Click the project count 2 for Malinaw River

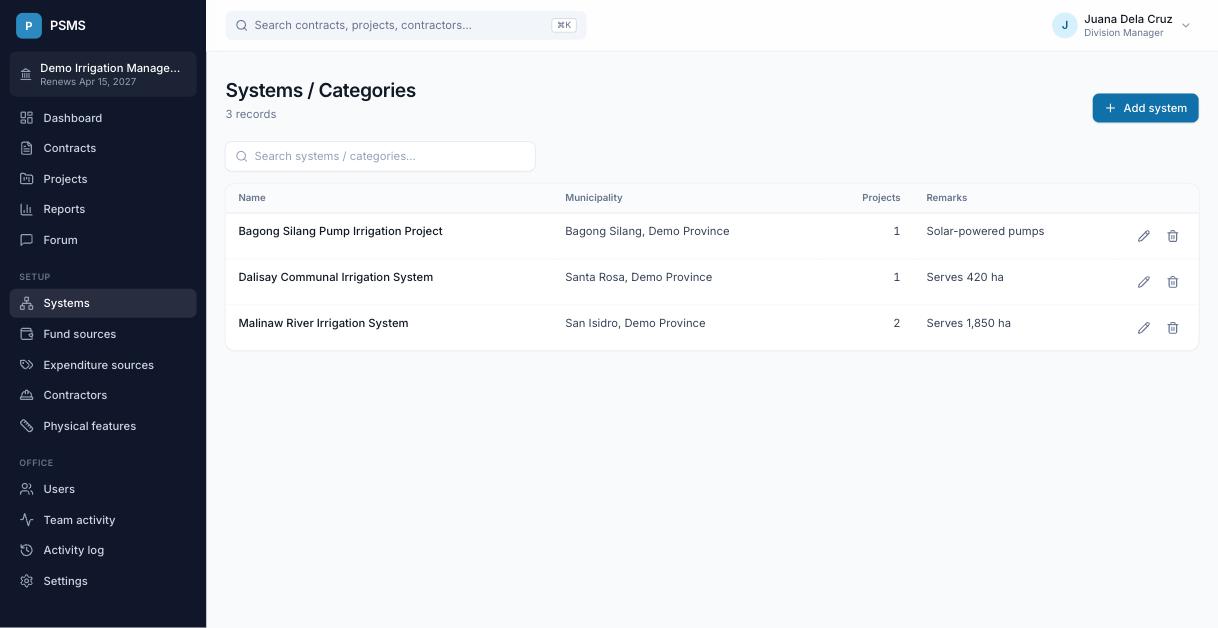click(x=896, y=323)
